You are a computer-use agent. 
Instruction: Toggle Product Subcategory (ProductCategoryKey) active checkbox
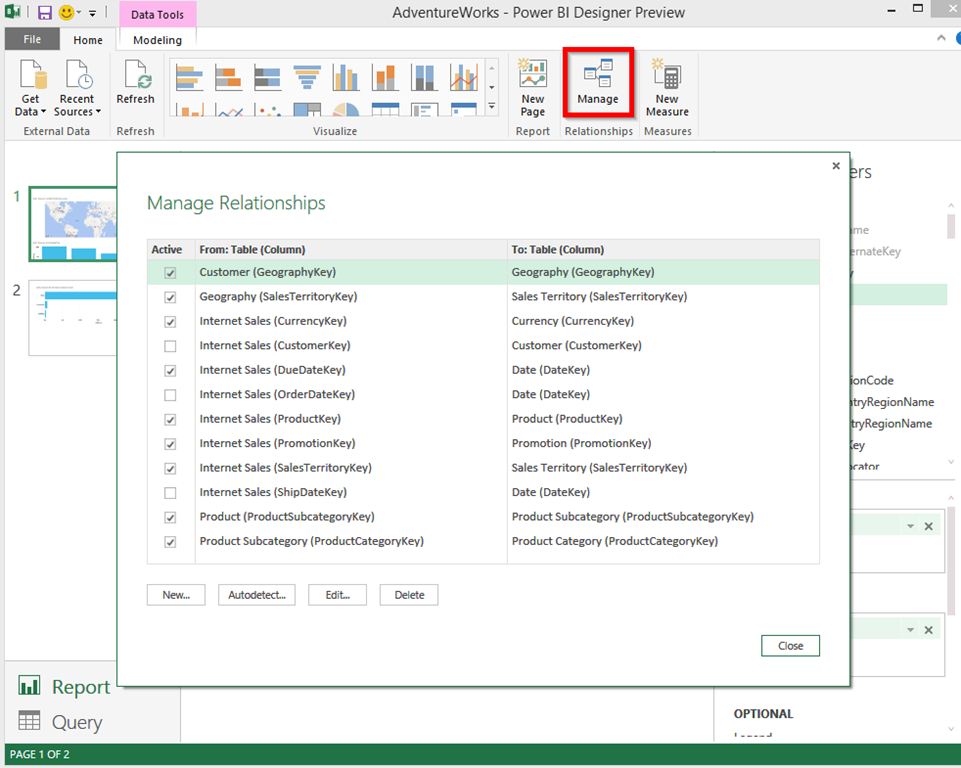tap(170, 542)
